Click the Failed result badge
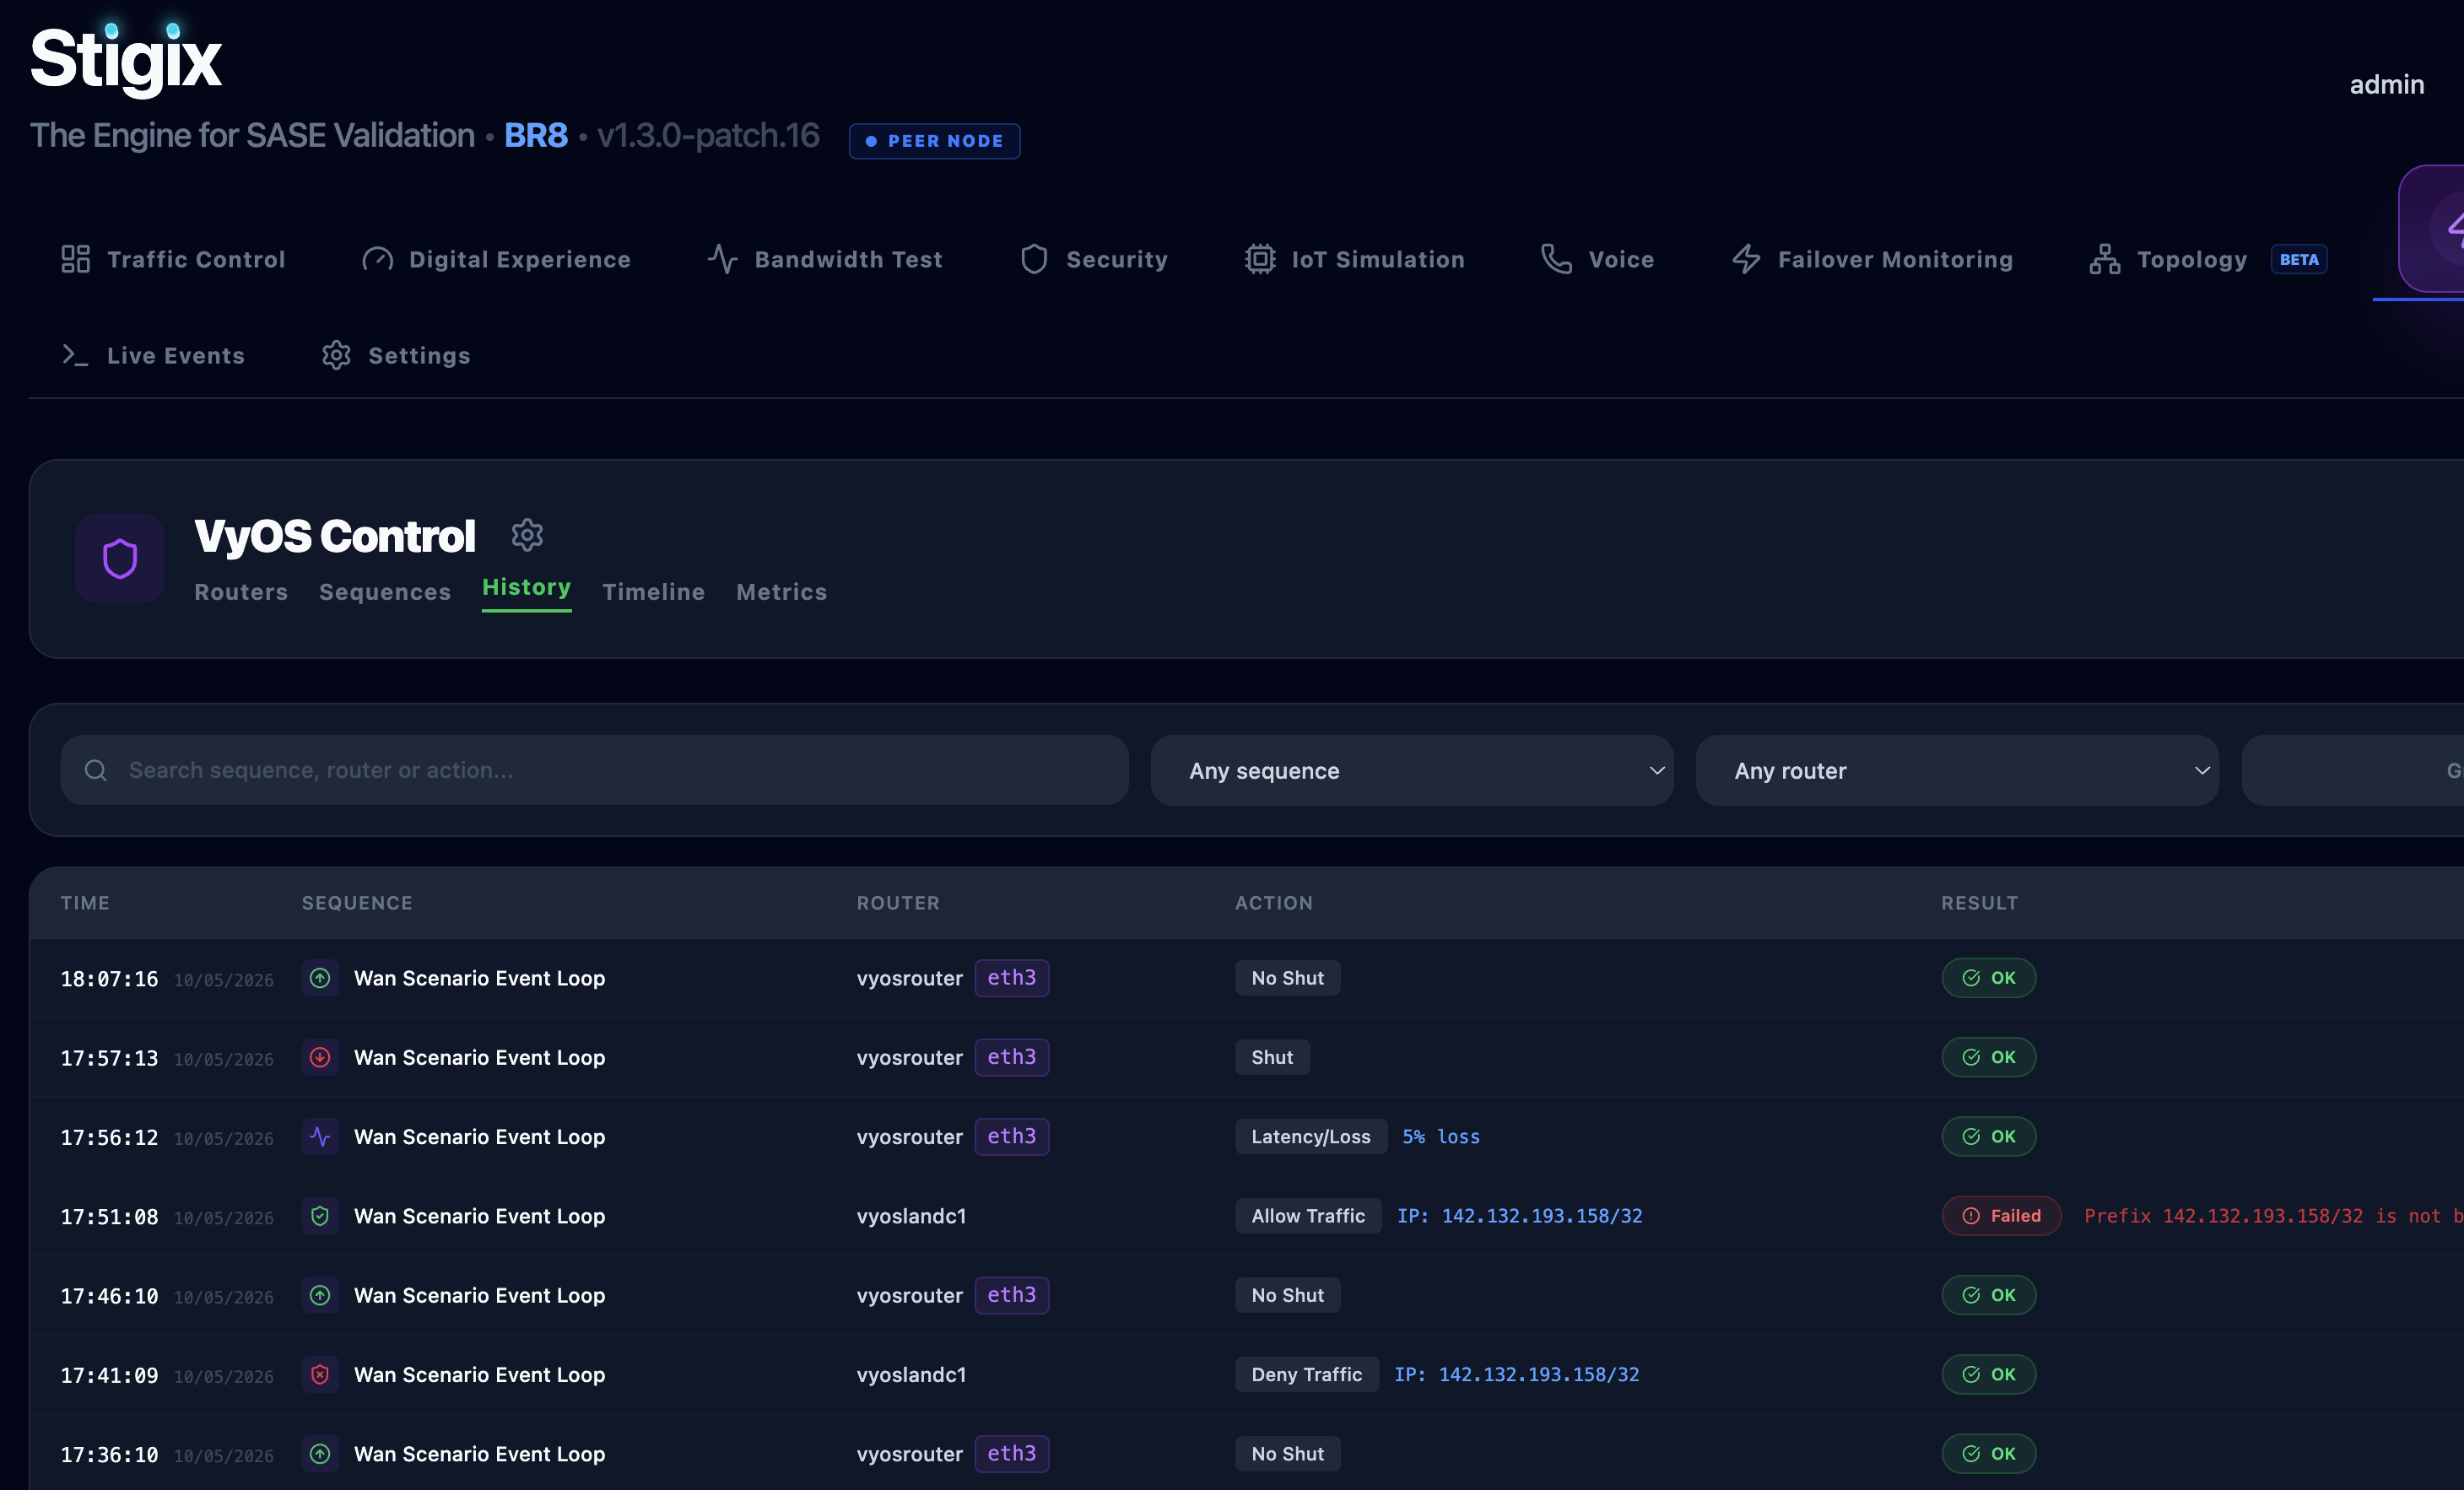 (x=2002, y=1216)
